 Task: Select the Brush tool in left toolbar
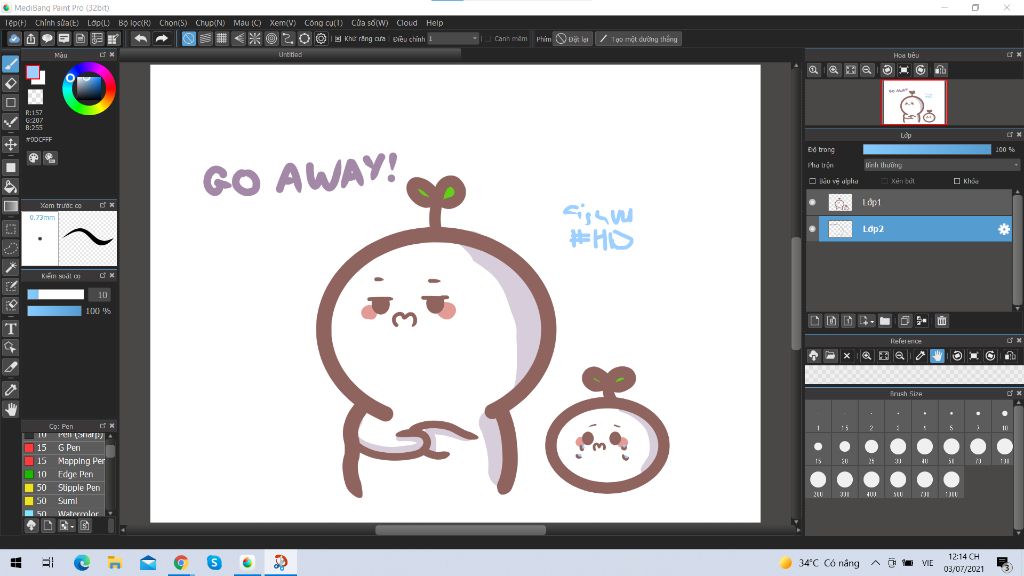coord(10,64)
